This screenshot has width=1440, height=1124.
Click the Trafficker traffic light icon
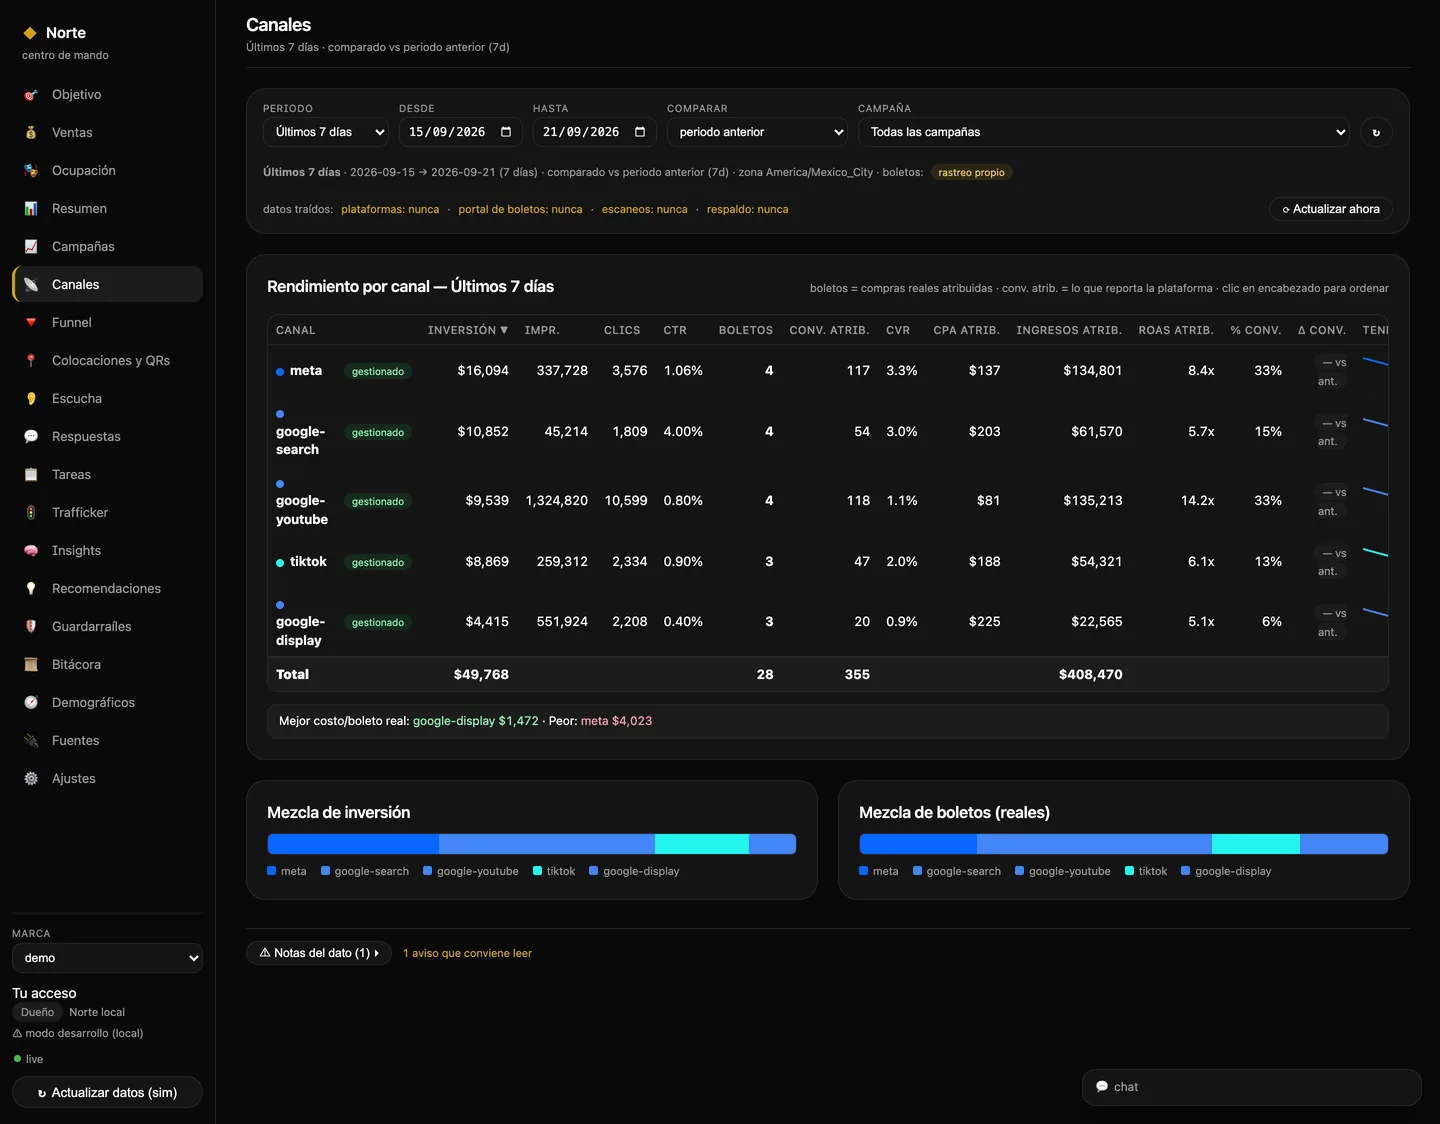pos(31,513)
